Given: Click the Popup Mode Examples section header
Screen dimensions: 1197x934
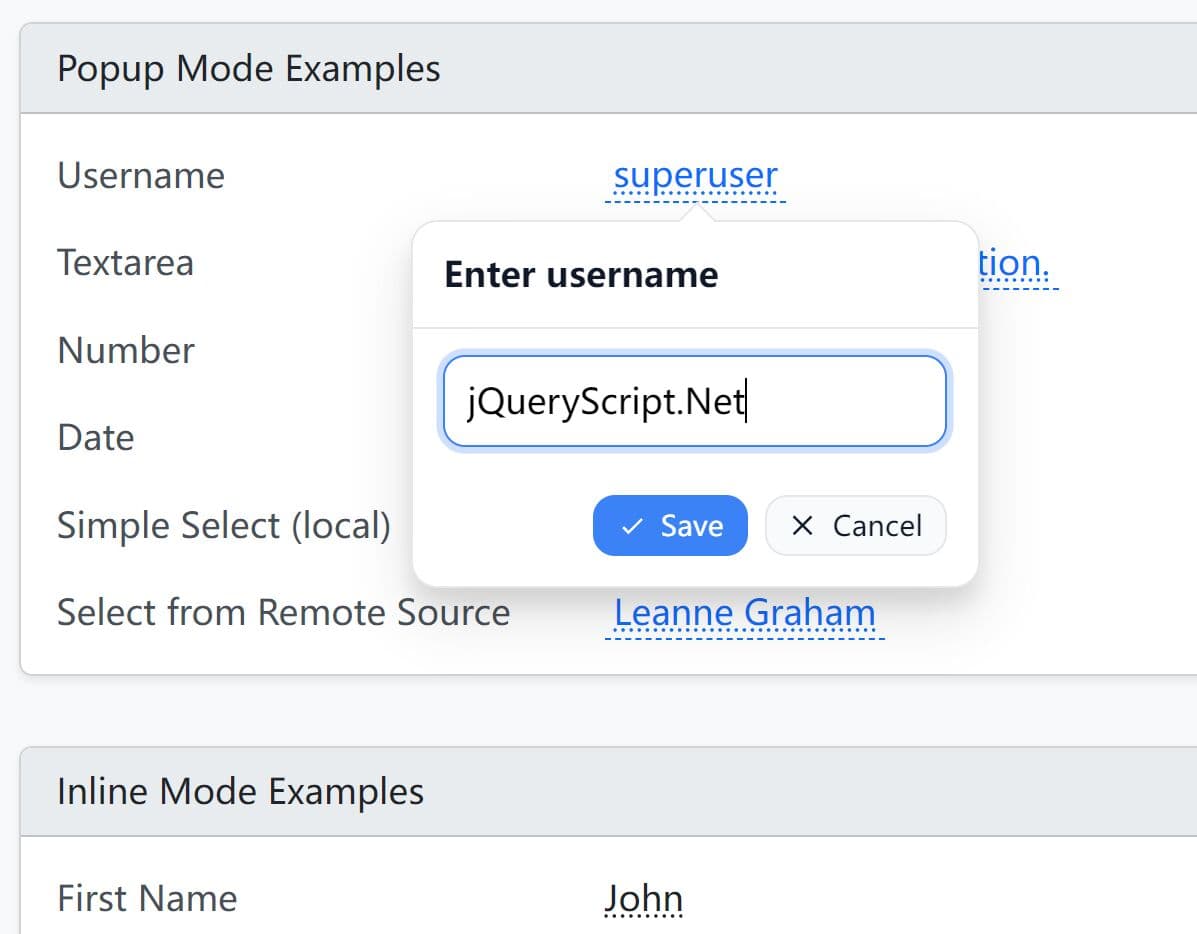Looking at the screenshot, I should (249, 68).
